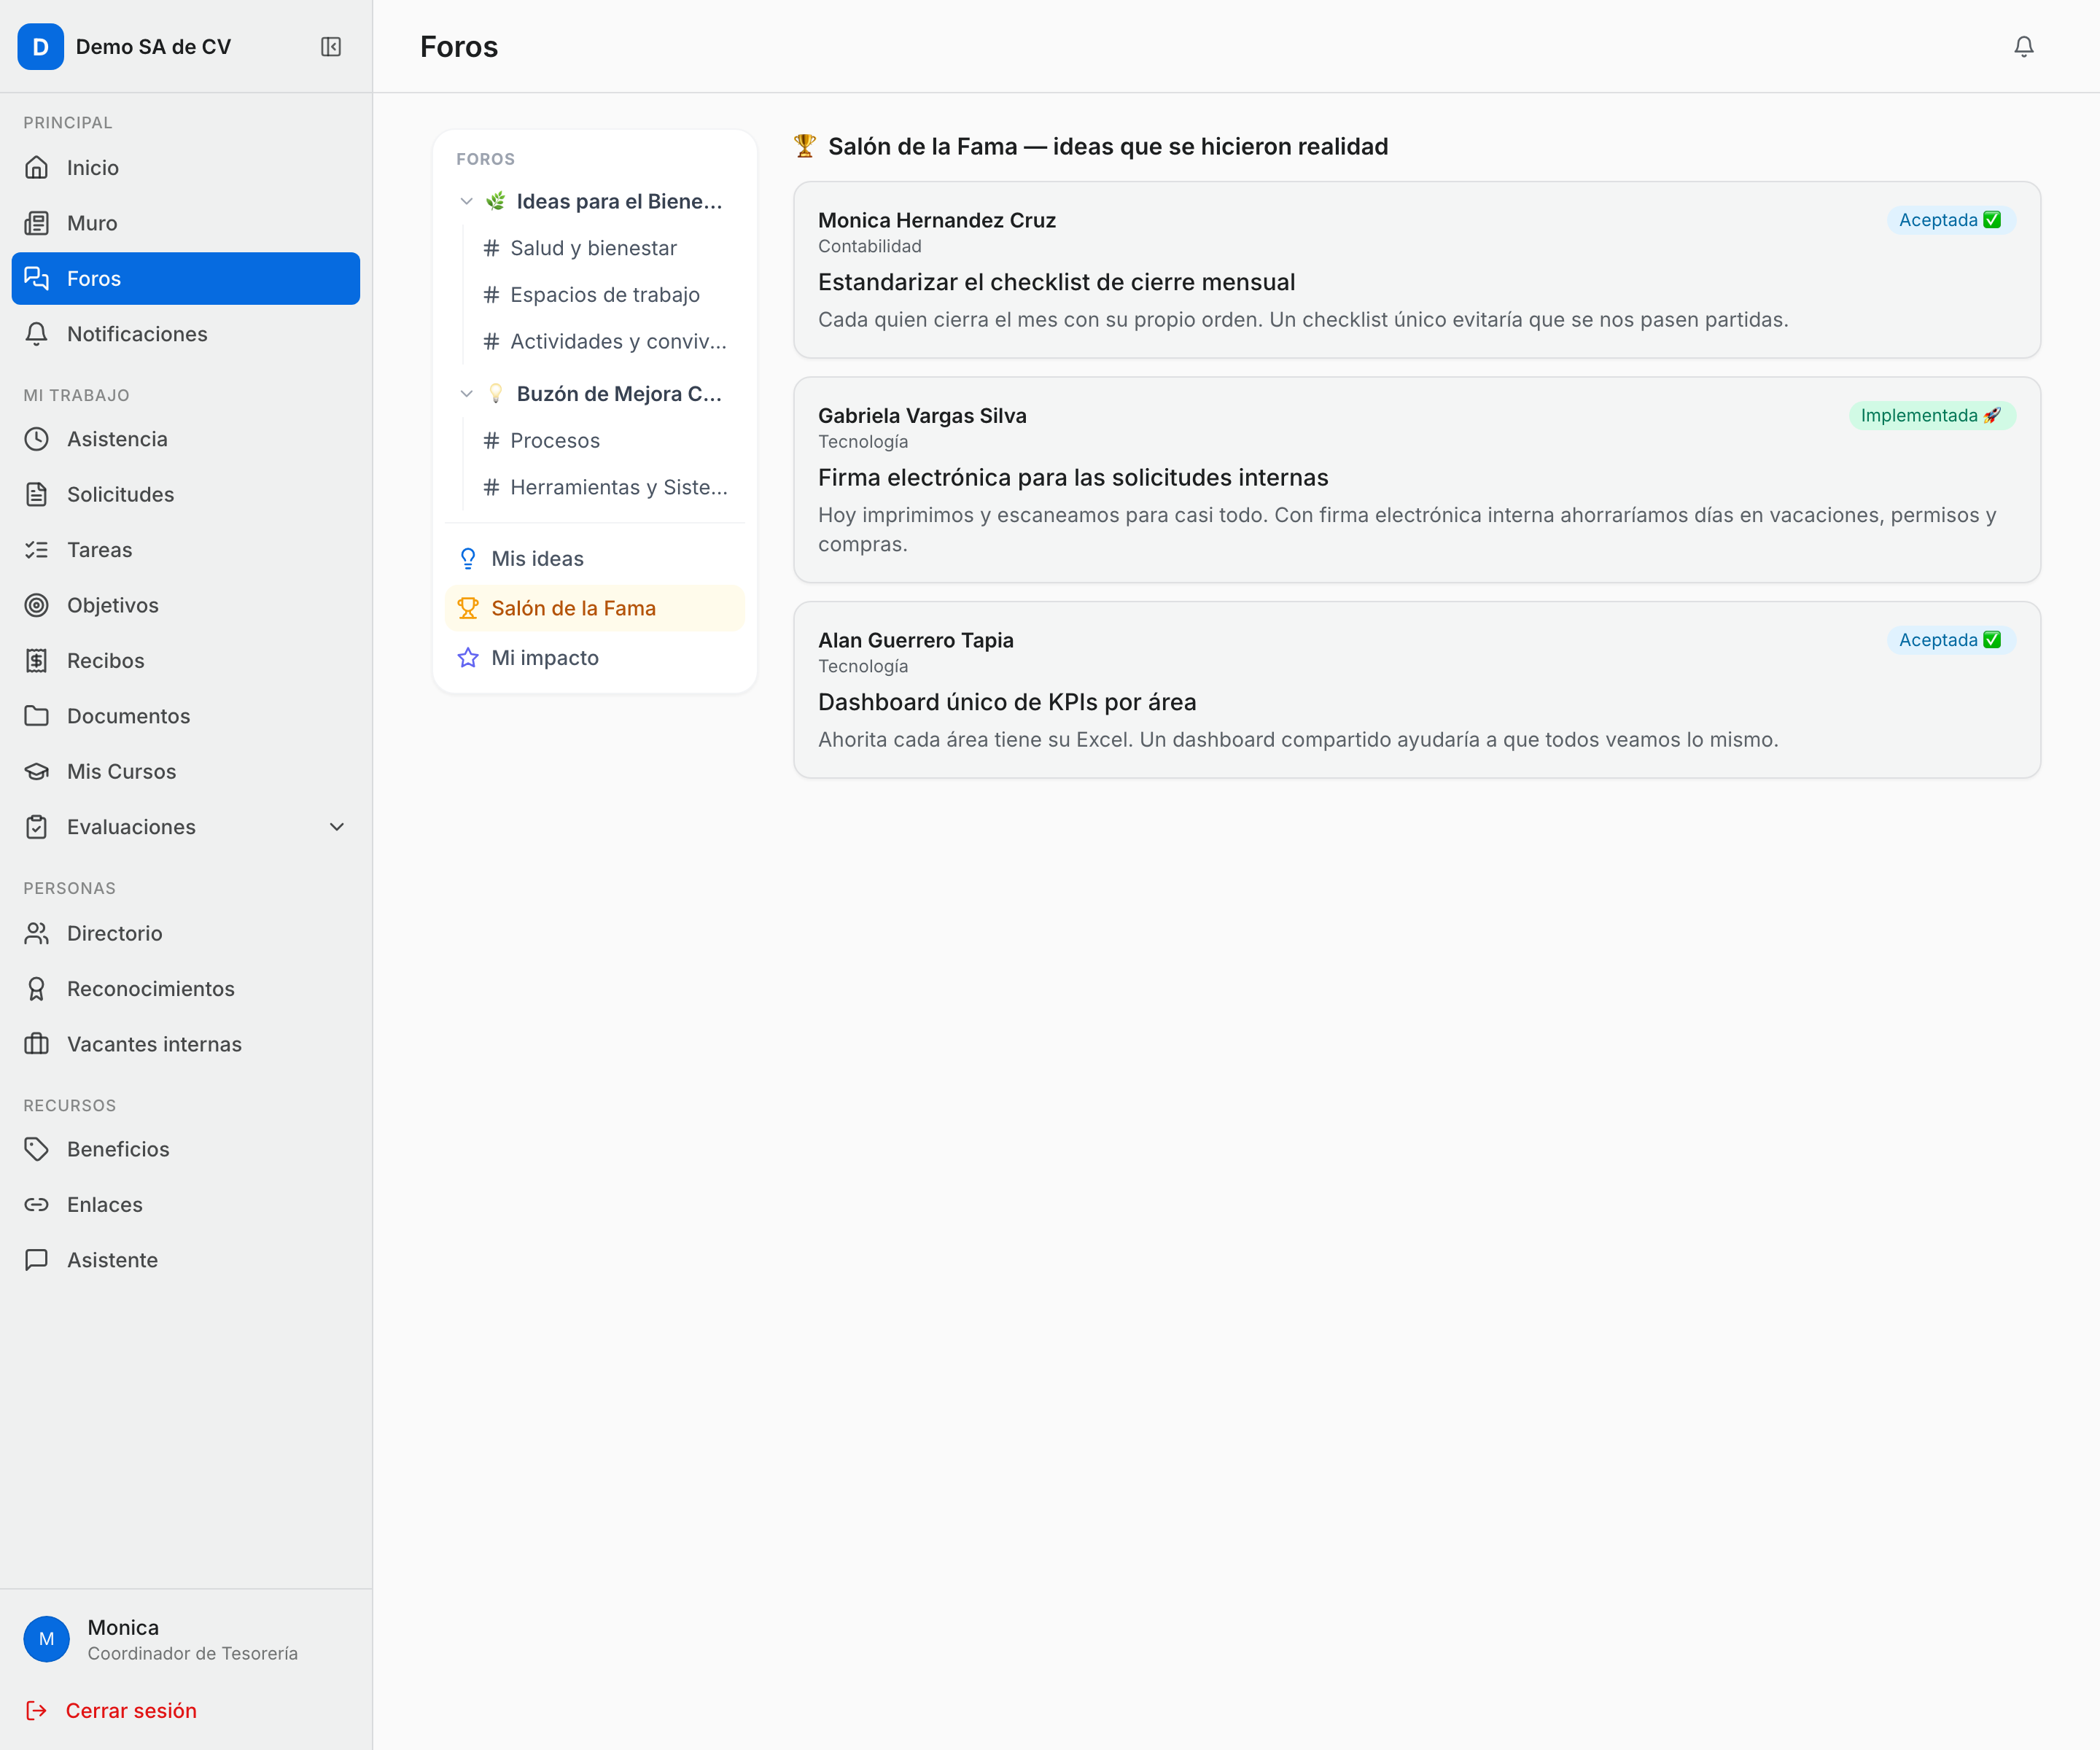Image resolution: width=2100 pixels, height=1750 pixels.
Task: Click the Asistencia clock icon
Action: pyautogui.click(x=37, y=439)
